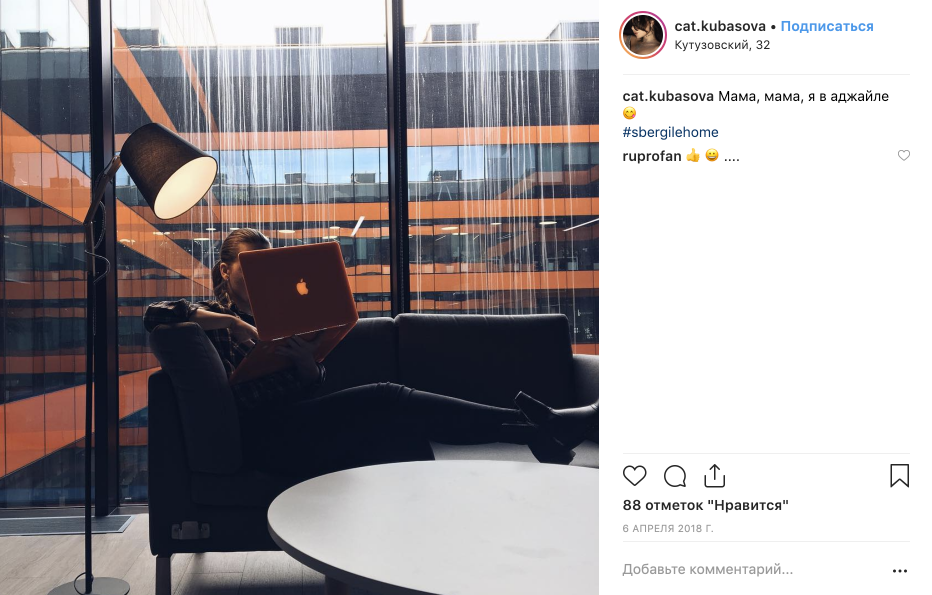
Task: Open the ruprofan commenter profile
Action: coord(652,156)
